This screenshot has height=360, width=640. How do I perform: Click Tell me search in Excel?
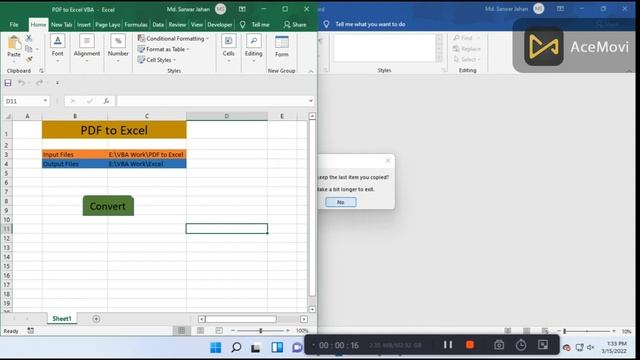click(x=255, y=24)
